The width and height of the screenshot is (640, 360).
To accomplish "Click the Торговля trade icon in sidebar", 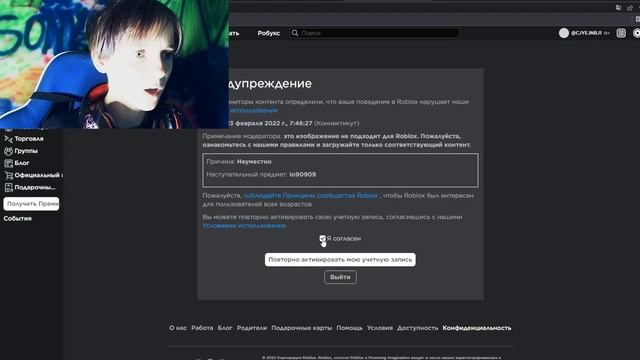I will (x=8, y=139).
